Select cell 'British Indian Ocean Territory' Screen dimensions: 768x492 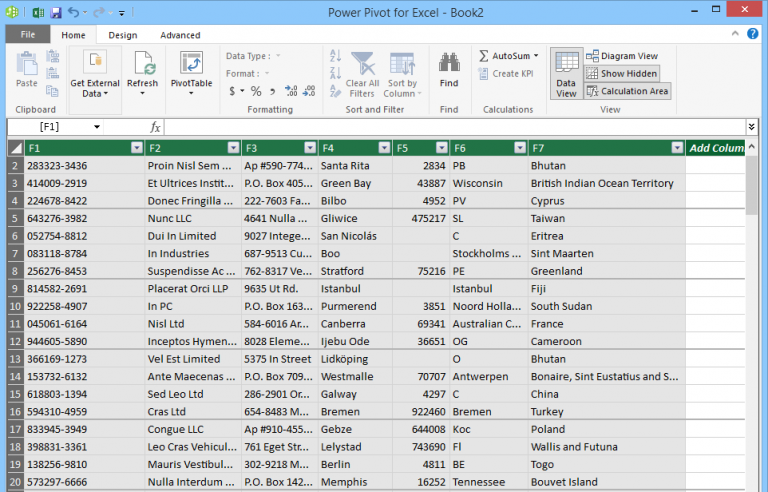click(607, 183)
